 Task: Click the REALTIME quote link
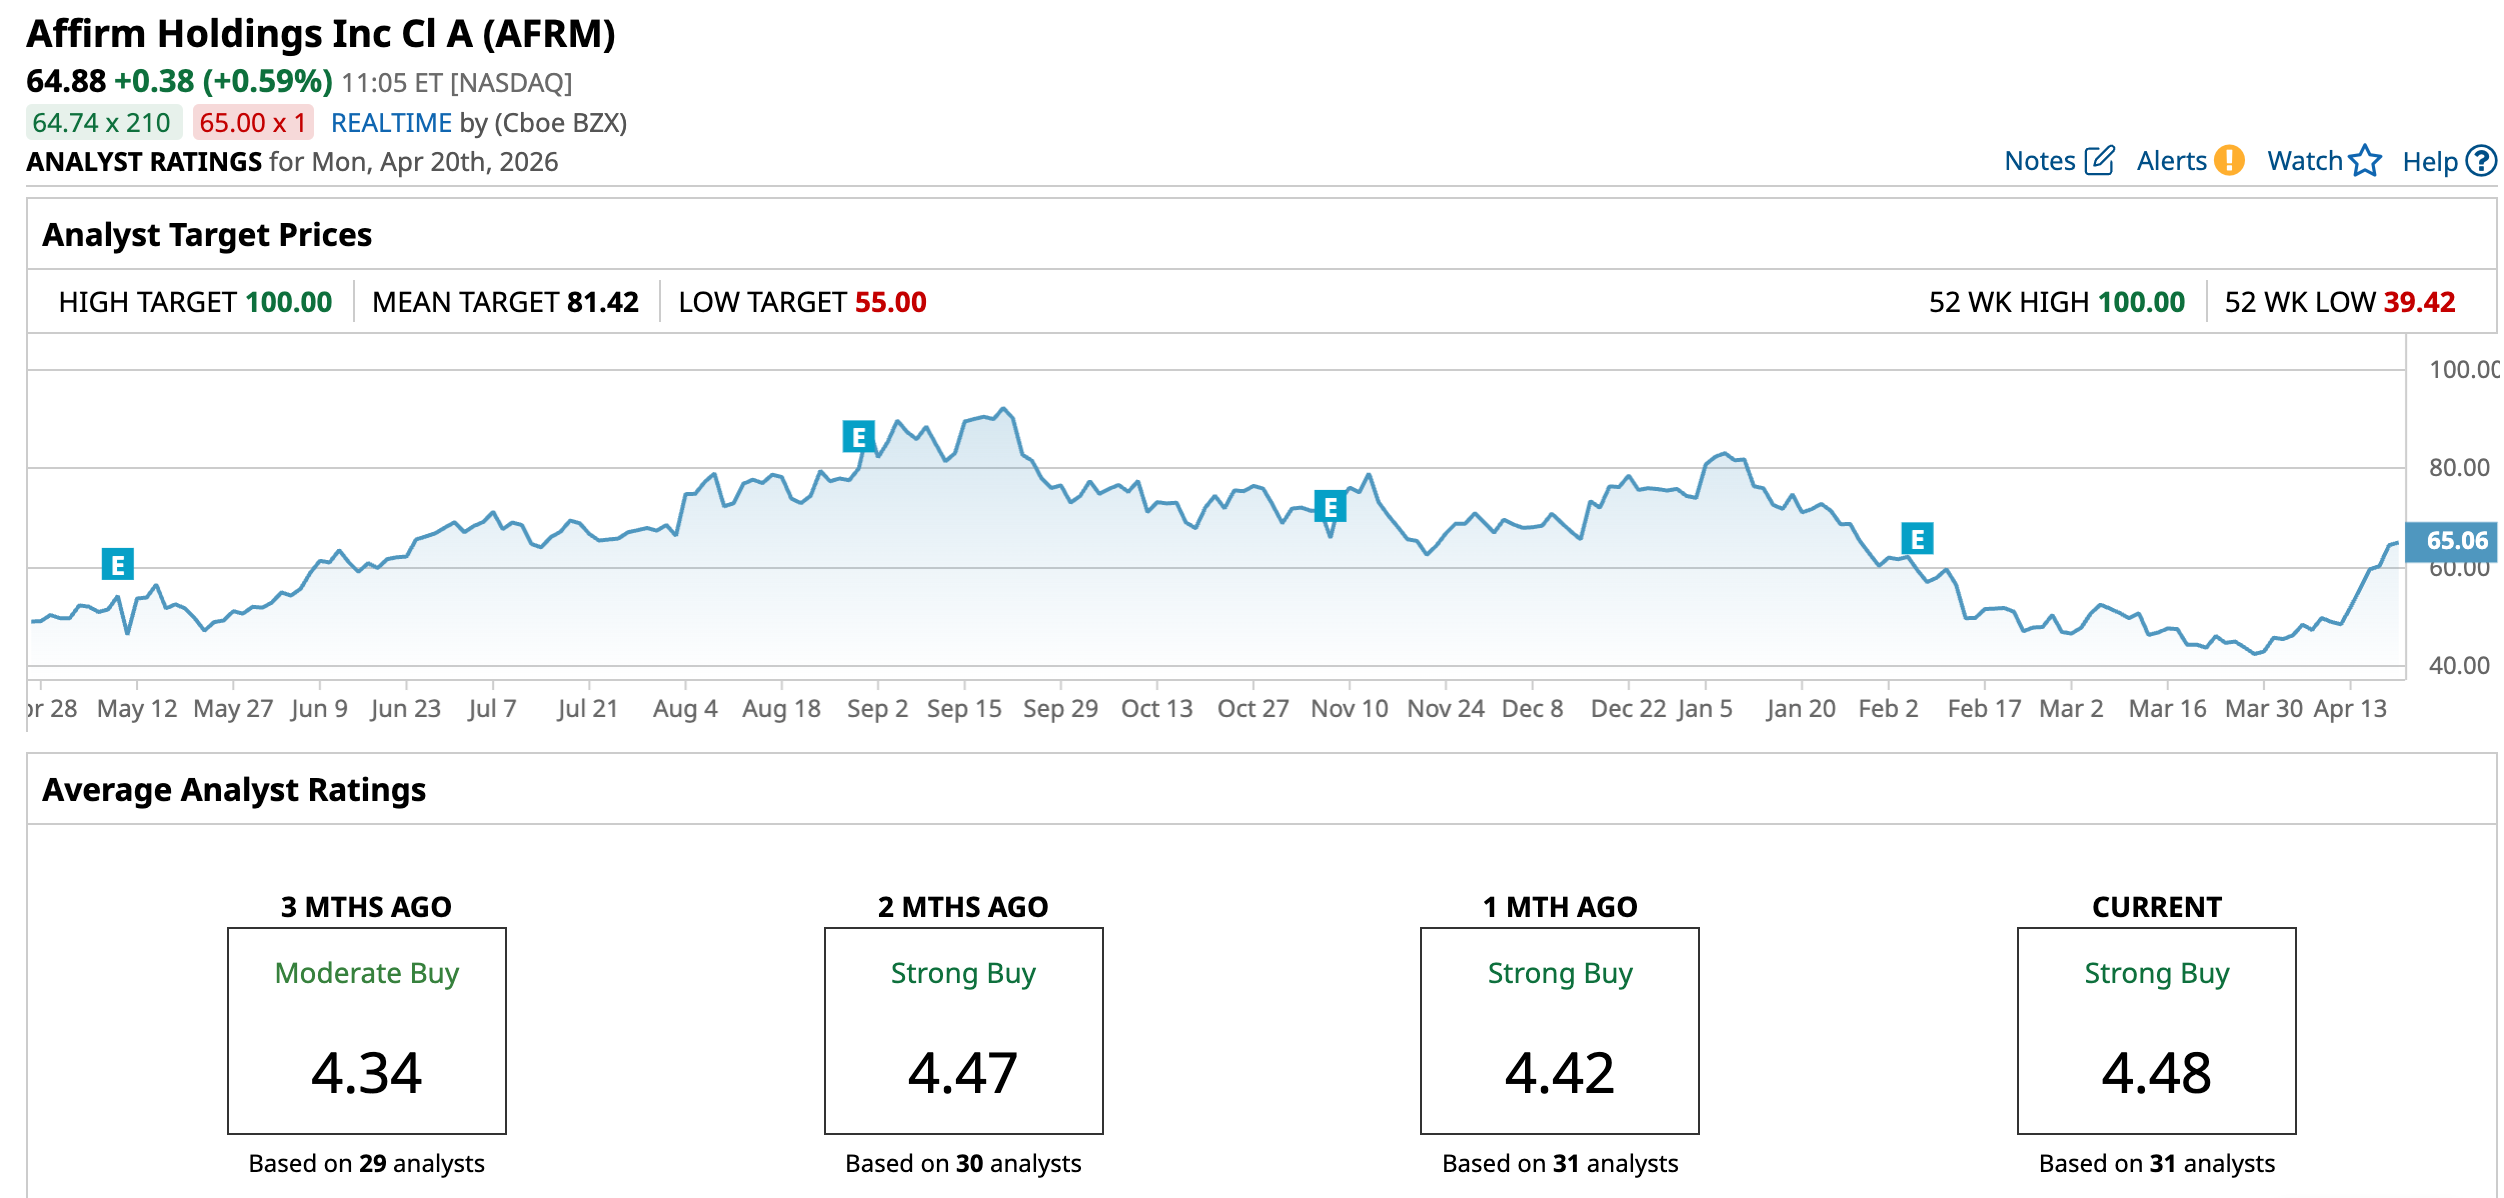tap(391, 123)
